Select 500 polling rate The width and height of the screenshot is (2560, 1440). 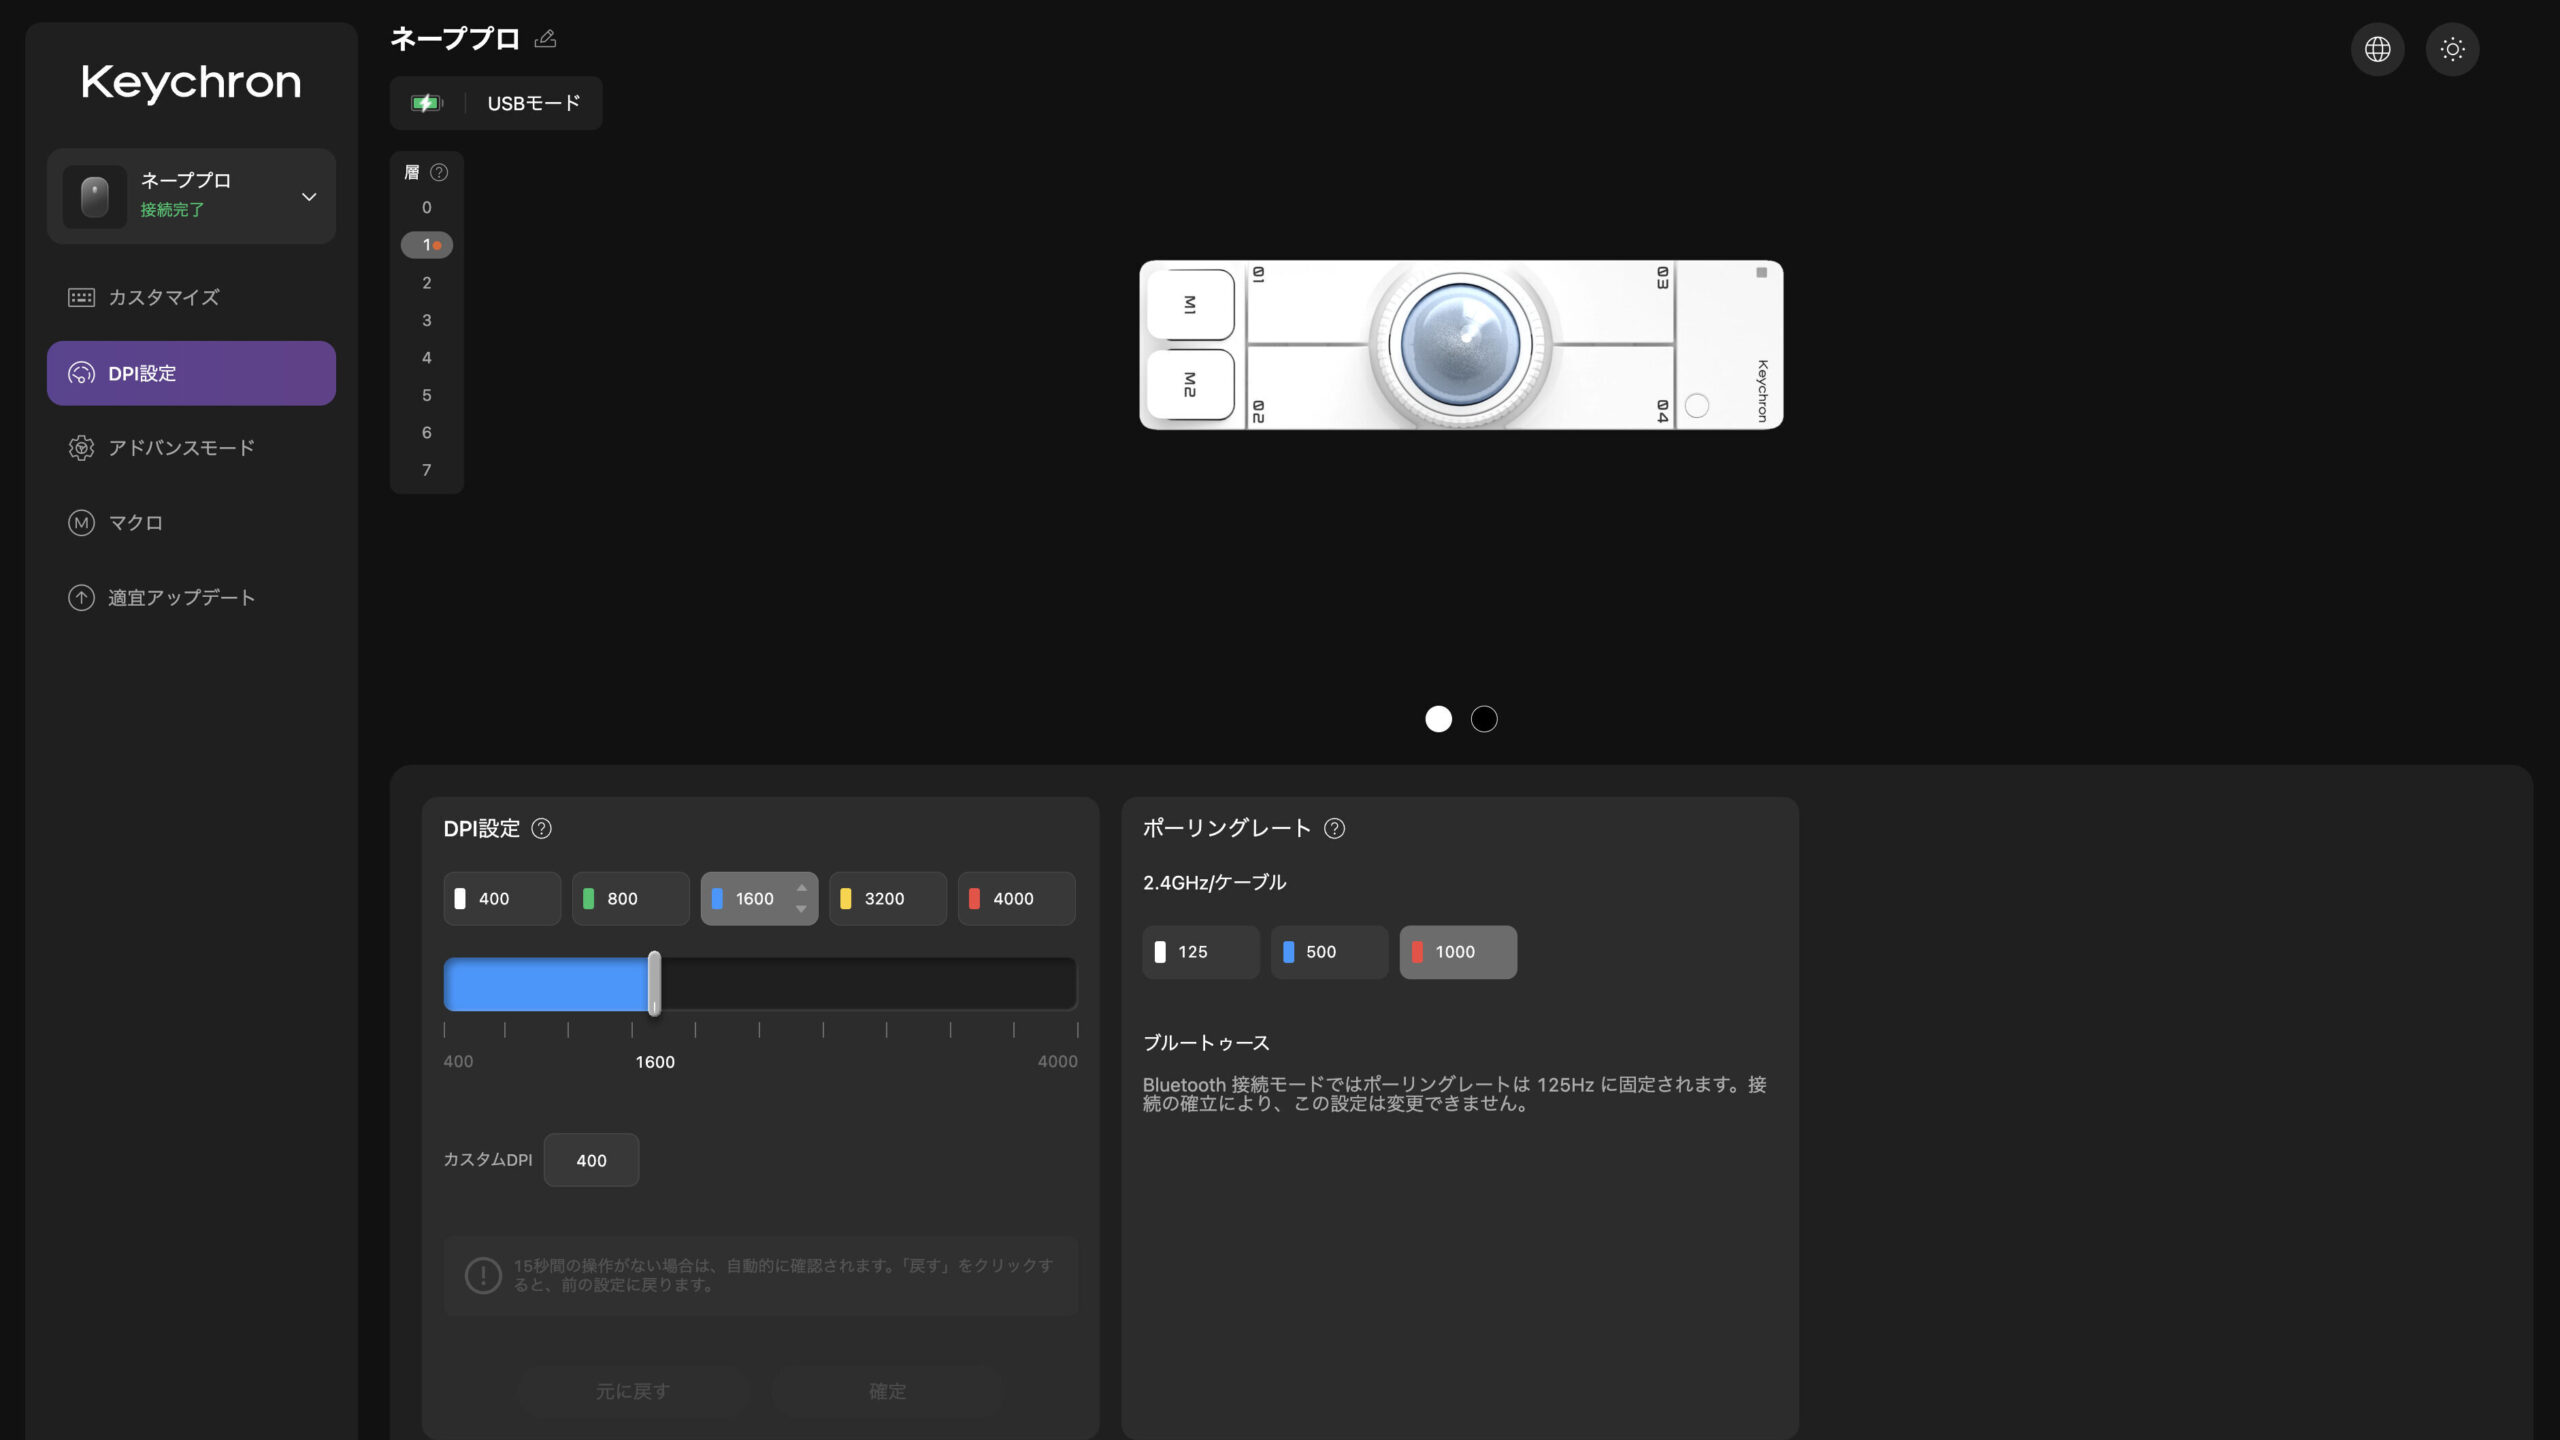pos(1329,952)
